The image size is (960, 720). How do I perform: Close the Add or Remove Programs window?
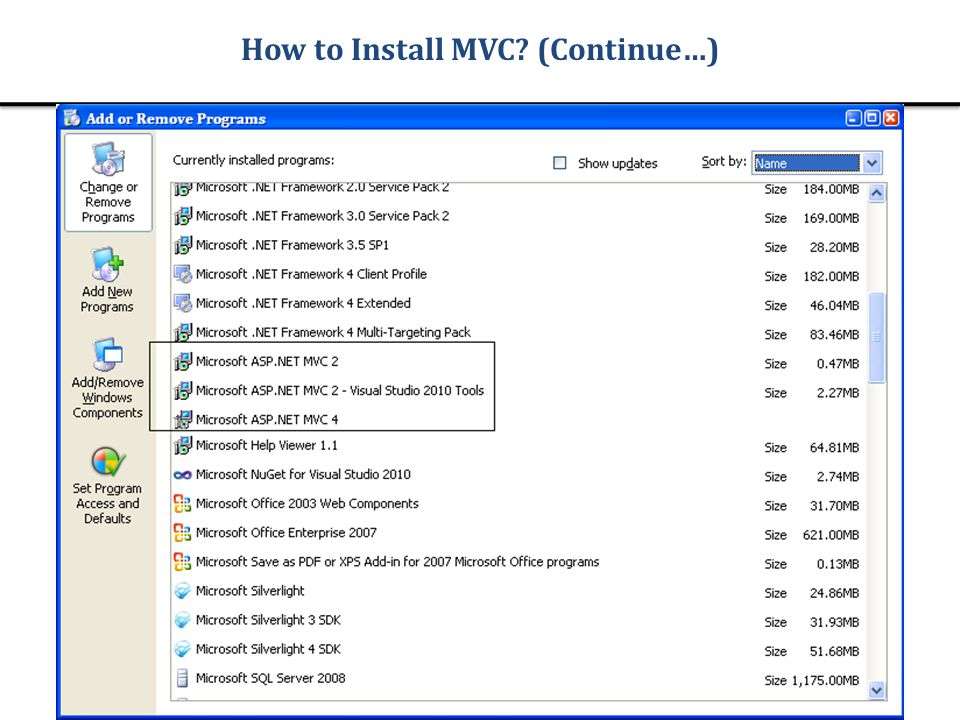click(x=891, y=118)
